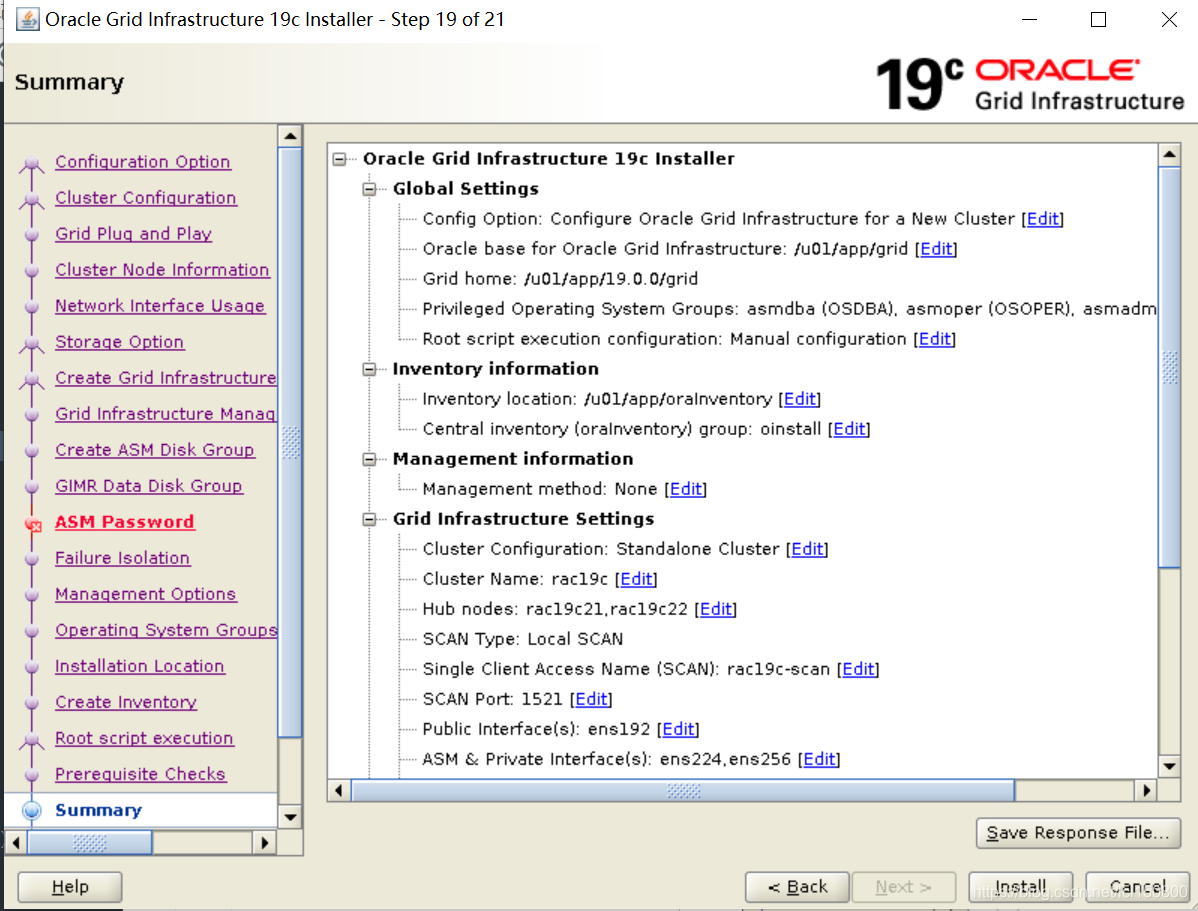
Task: Select SCAN Type: Local SCAN row
Action: pyautogui.click(x=523, y=639)
